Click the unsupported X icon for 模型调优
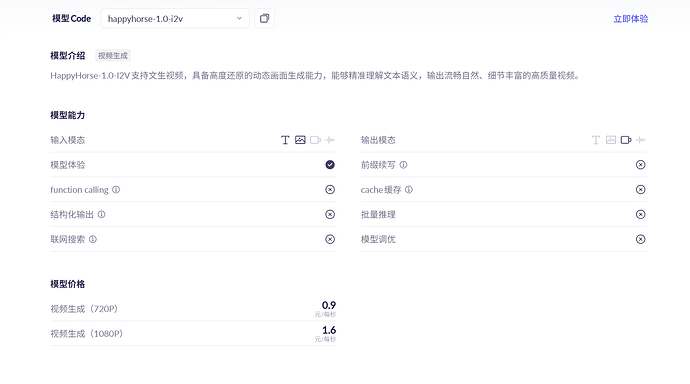Screen dimensions: 690x384 pos(641,239)
